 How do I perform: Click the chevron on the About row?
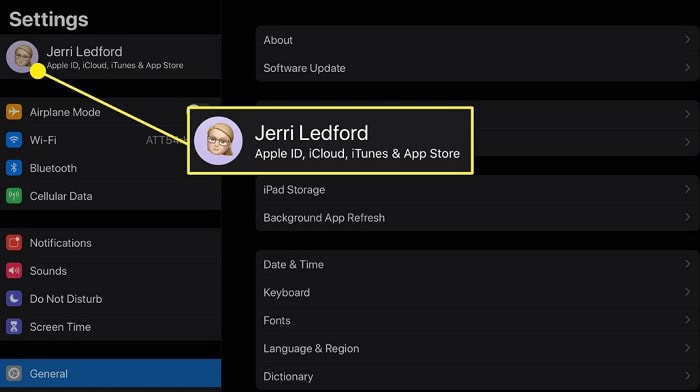click(x=688, y=40)
